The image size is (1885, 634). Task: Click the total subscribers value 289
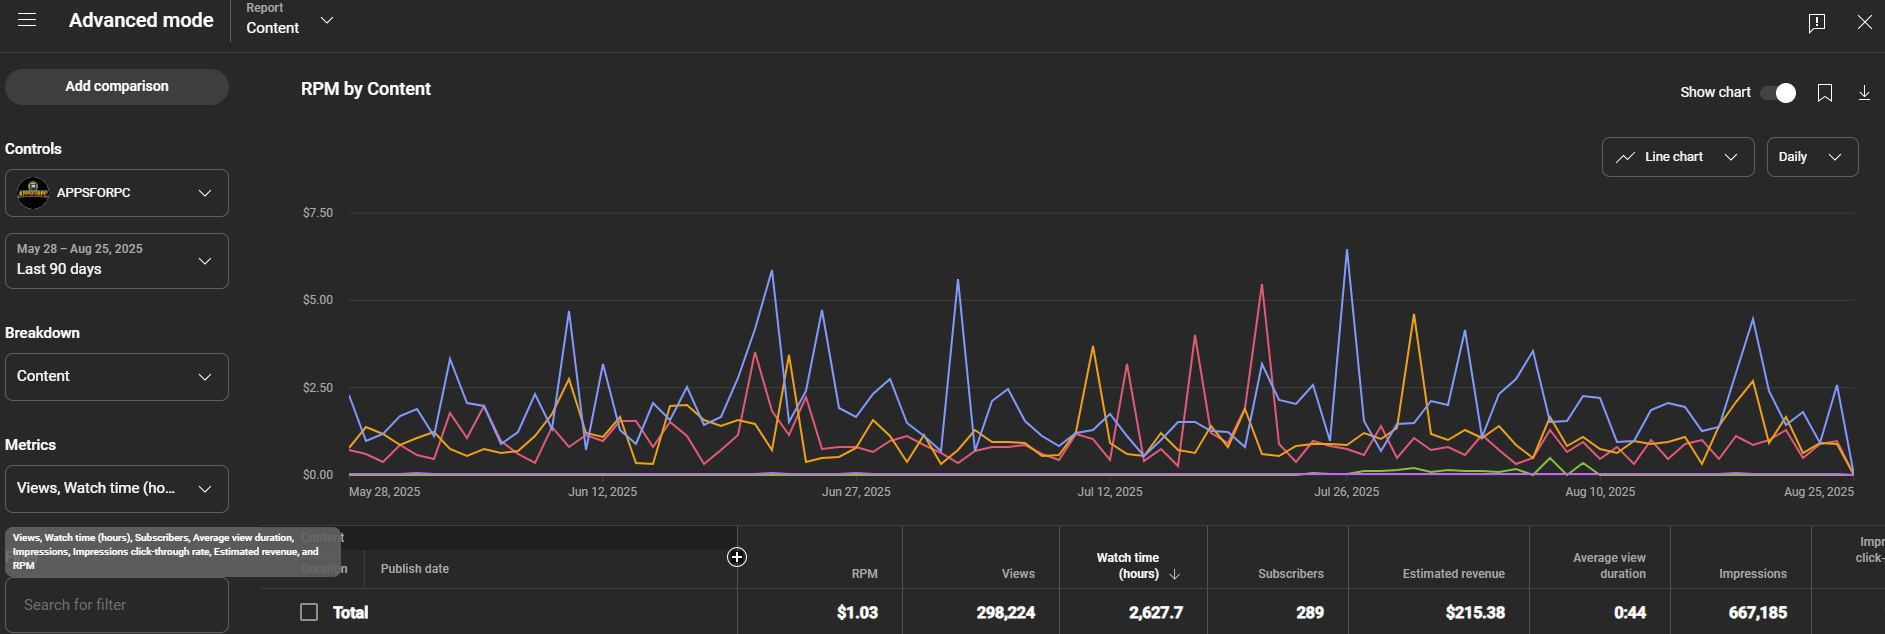[1309, 613]
